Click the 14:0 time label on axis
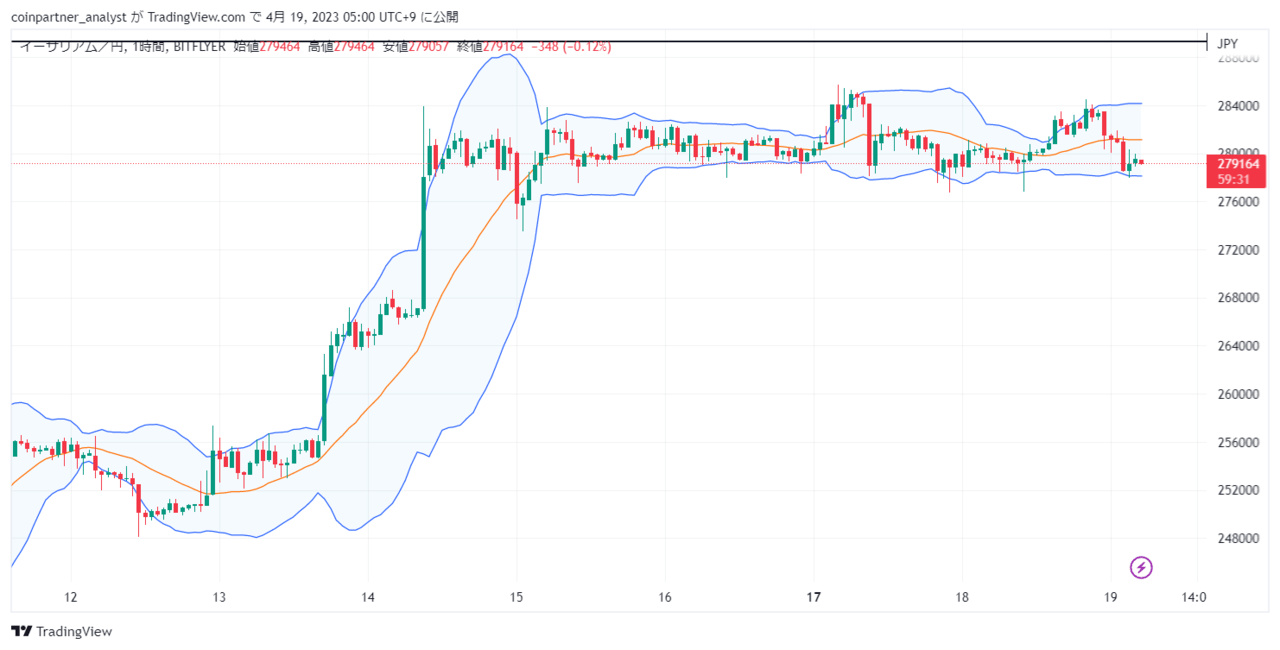 tap(1194, 598)
